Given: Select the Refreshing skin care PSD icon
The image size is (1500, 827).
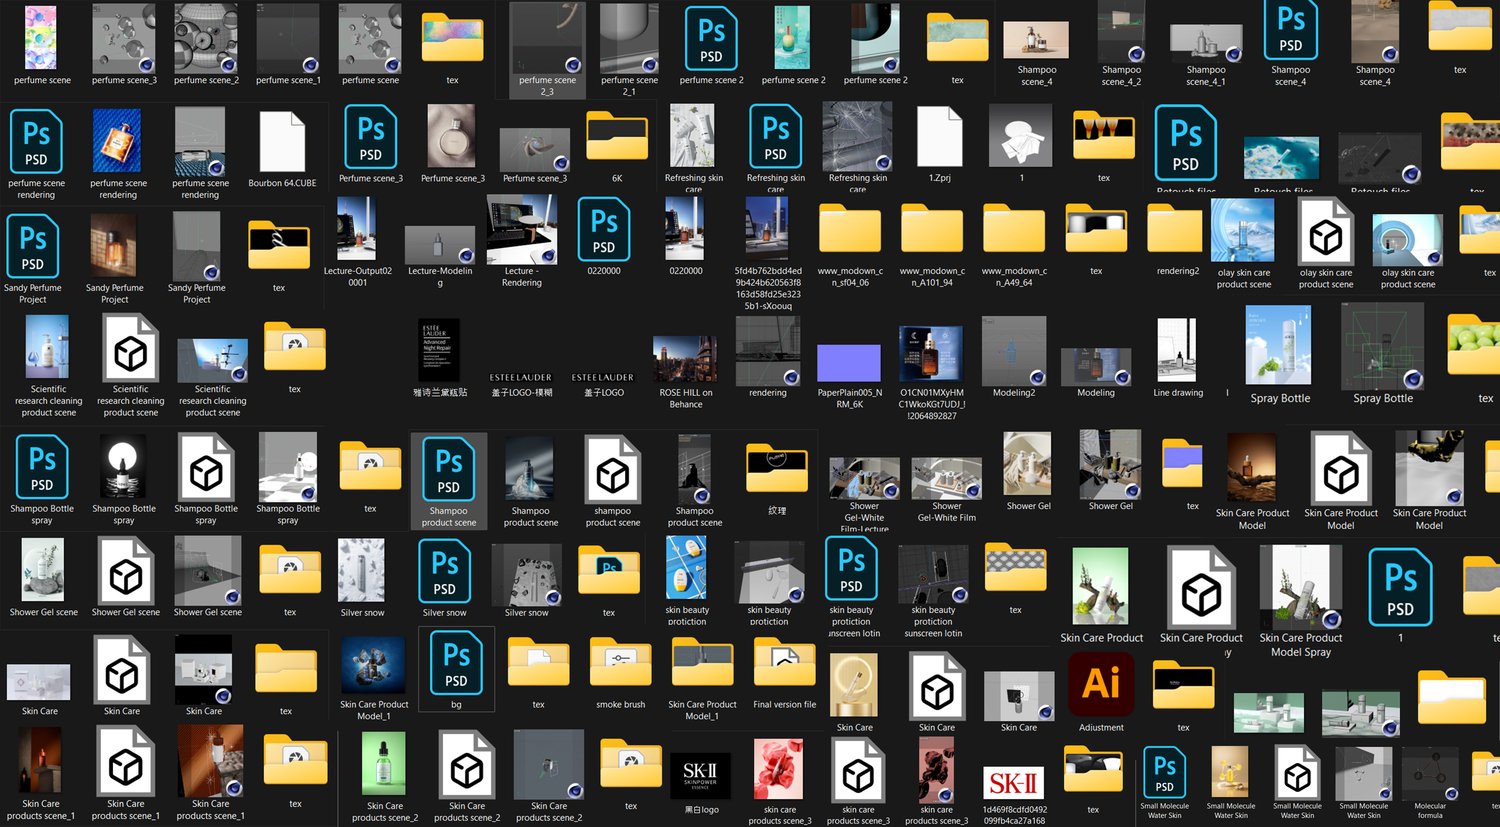Looking at the screenshot, I should click(x=776, y=136).
